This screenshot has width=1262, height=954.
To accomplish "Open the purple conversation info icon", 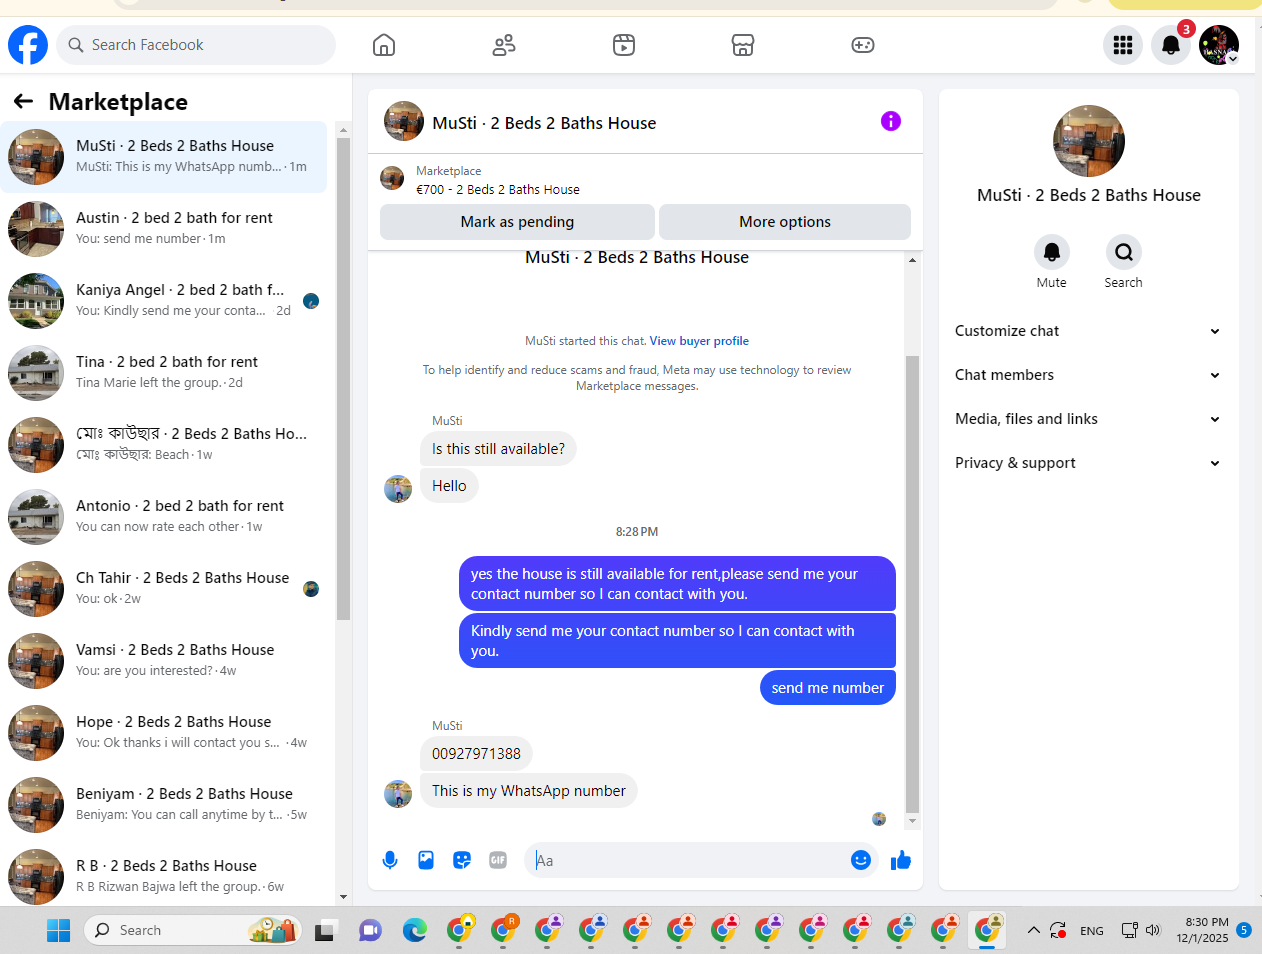I will pos(891,121).
